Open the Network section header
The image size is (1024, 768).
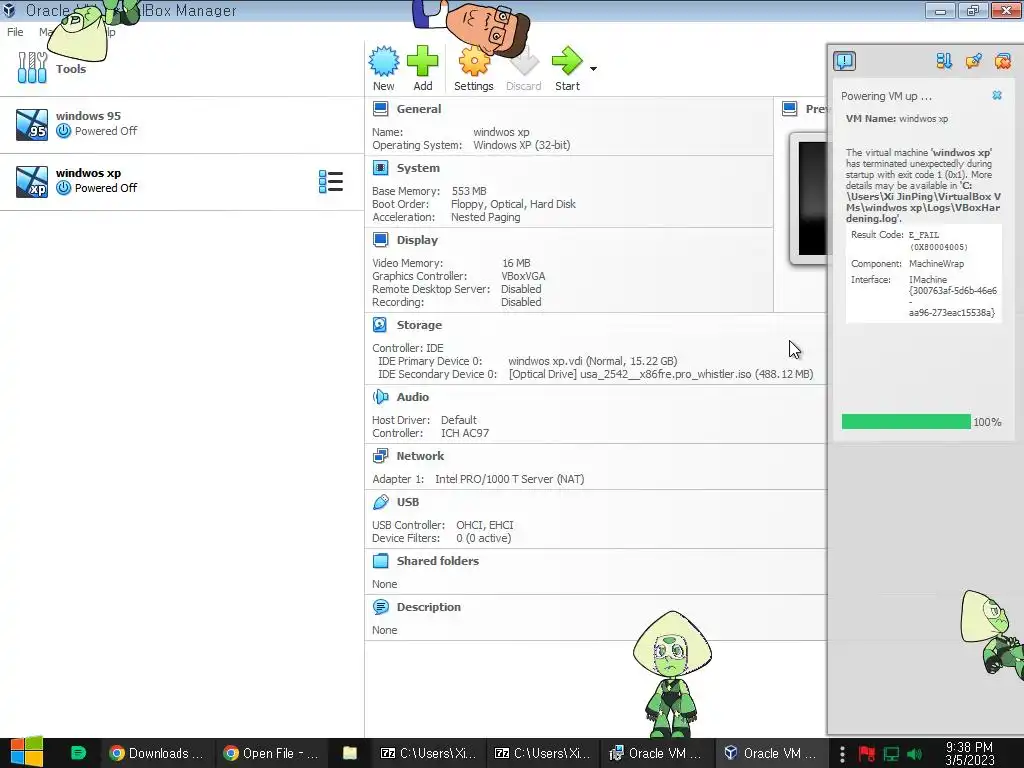point(420,456)
